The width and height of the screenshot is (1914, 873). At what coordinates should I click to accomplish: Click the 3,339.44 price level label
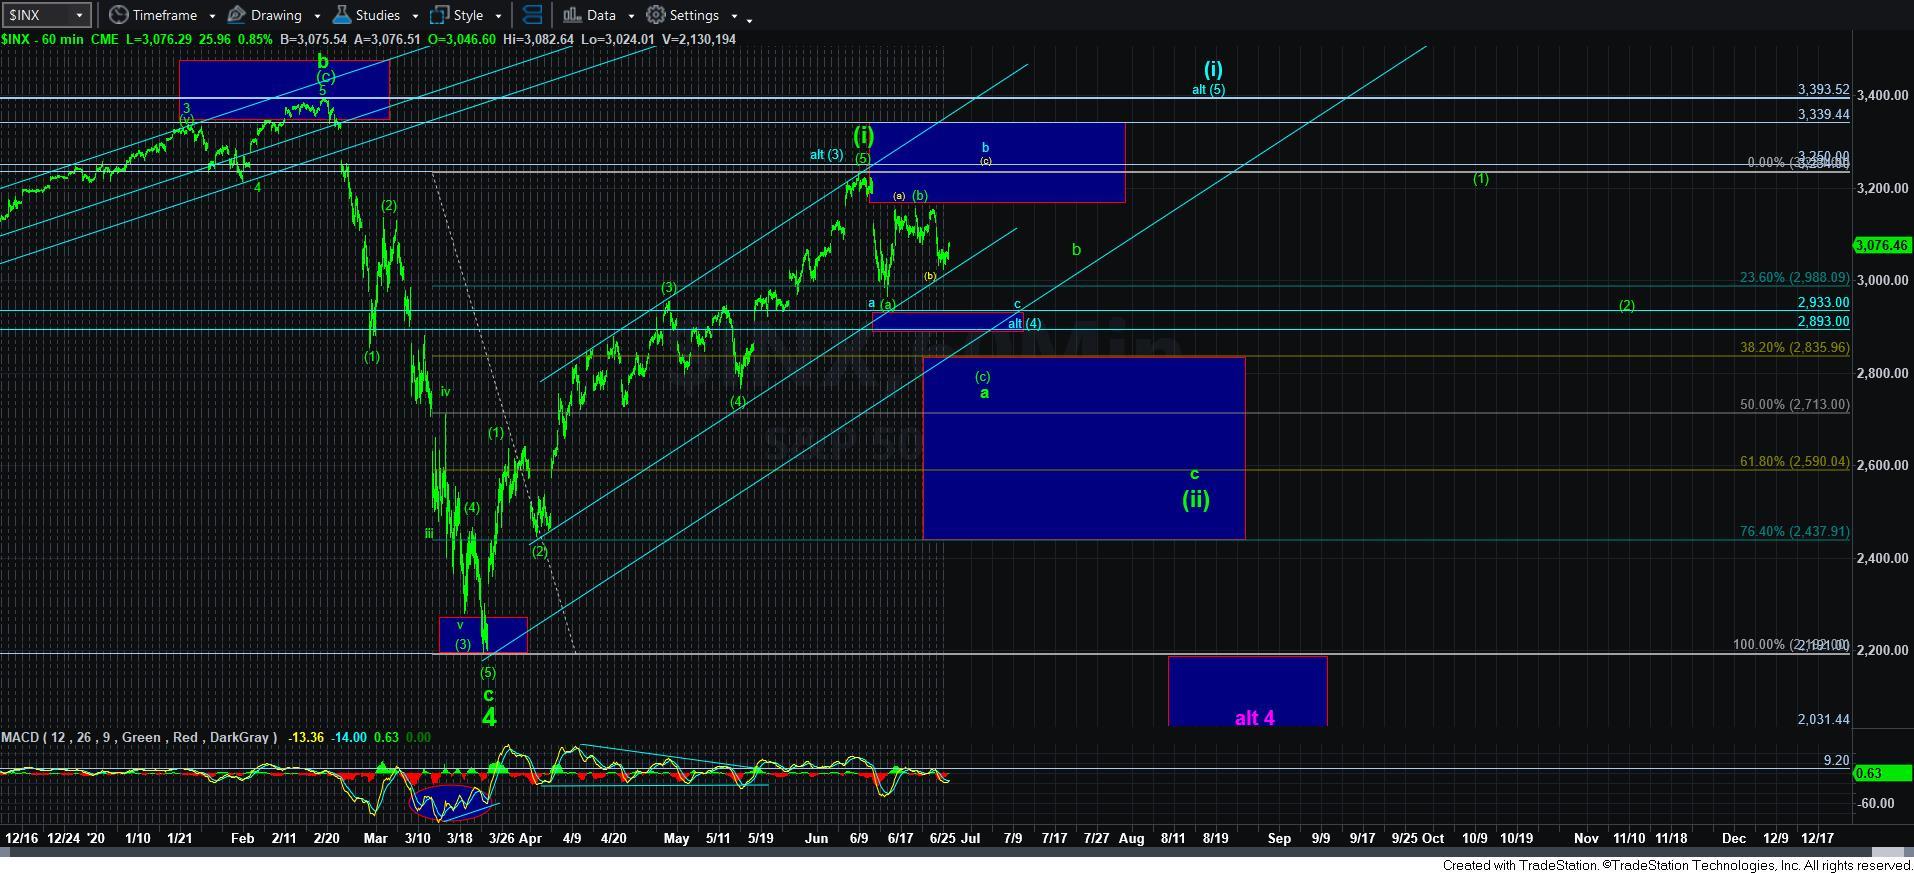point(1823,114)
